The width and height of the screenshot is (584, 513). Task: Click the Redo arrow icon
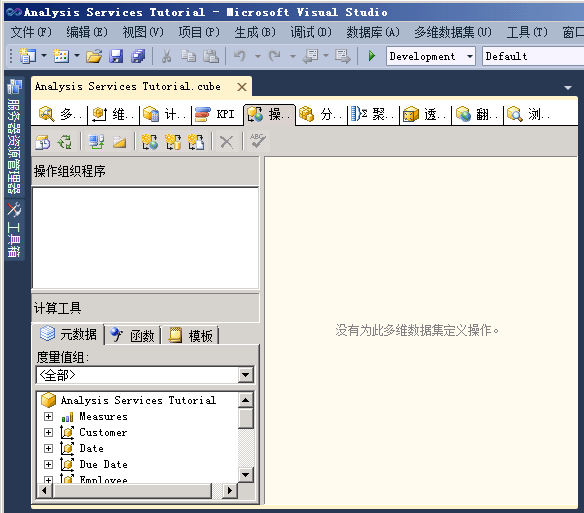click(x=275, y=56)
